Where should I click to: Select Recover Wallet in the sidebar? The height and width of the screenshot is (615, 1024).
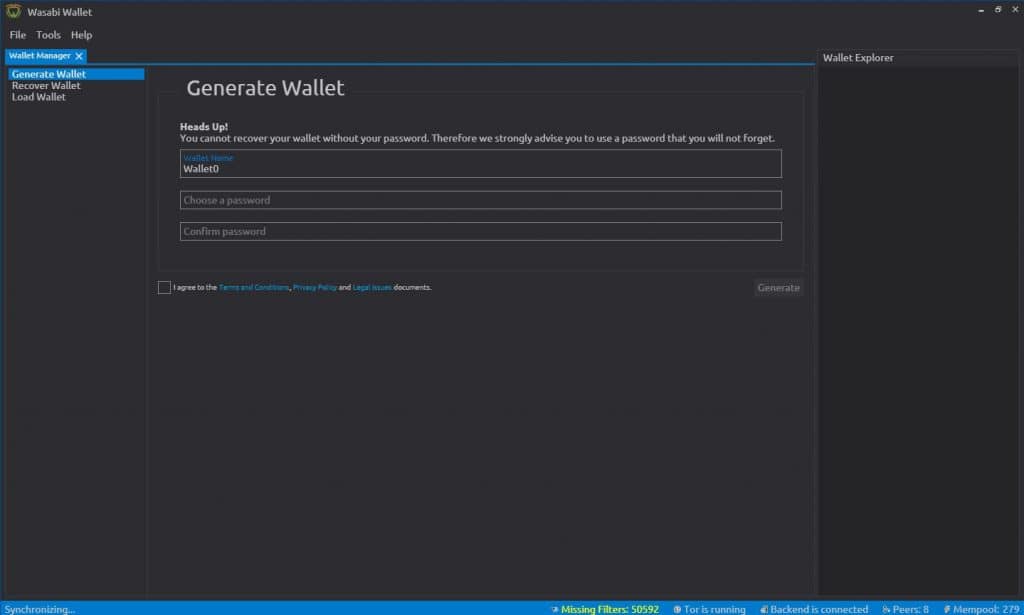(x=46, y=86)
